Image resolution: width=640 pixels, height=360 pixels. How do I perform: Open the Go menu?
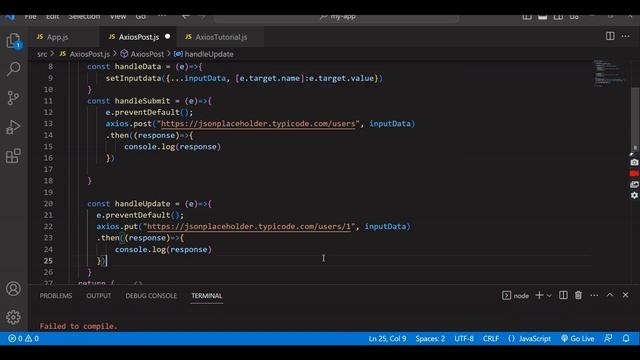141,17
